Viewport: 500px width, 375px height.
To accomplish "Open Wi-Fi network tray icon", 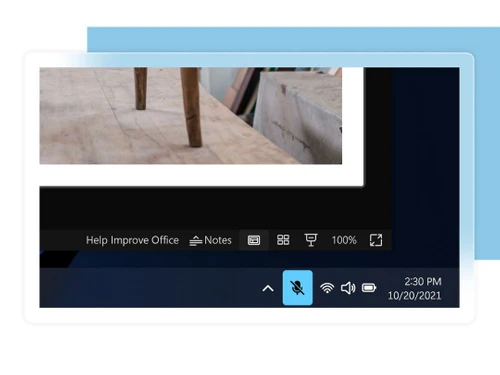I will 327,288.
